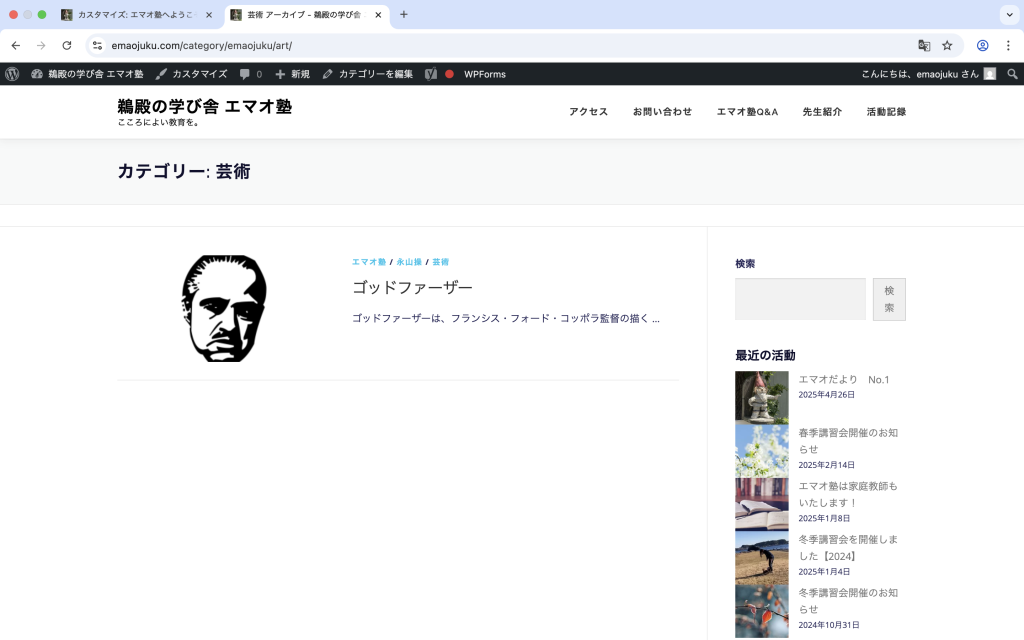Open the ゴッドファーザー post title

(412, 287)
